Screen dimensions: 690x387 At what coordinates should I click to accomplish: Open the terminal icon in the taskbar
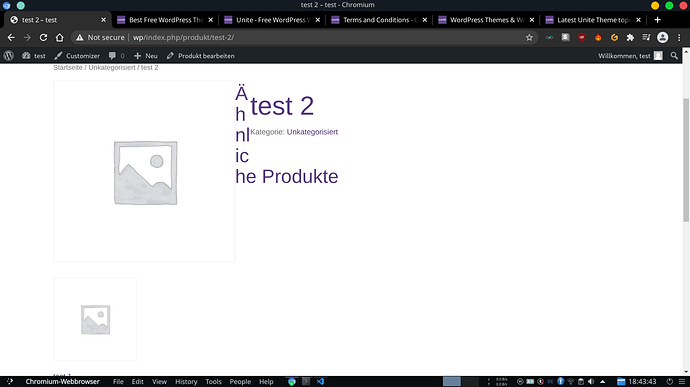click(306, 382)
